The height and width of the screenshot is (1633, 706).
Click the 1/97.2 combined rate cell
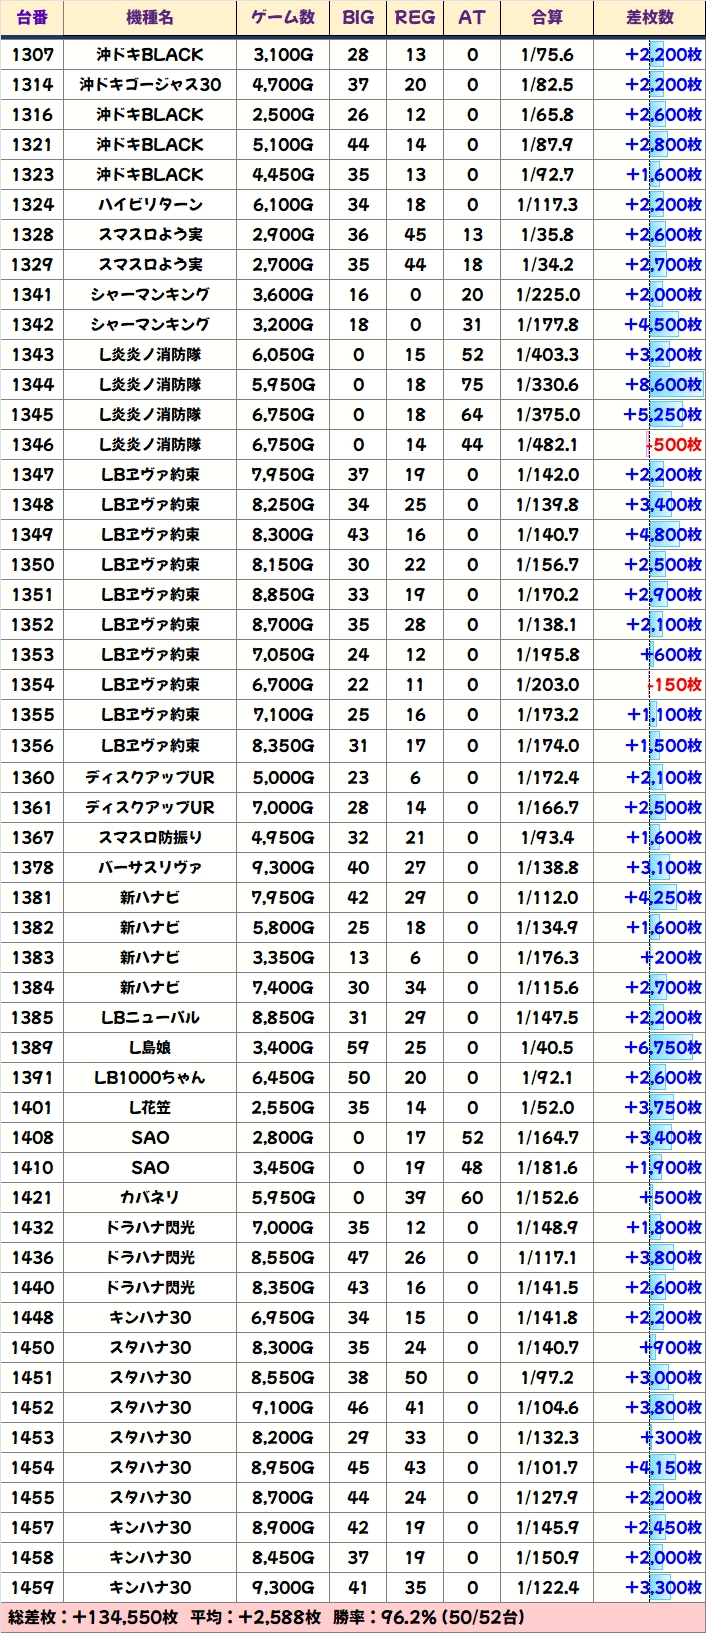pyautogui.click(x=547, y=1377)
